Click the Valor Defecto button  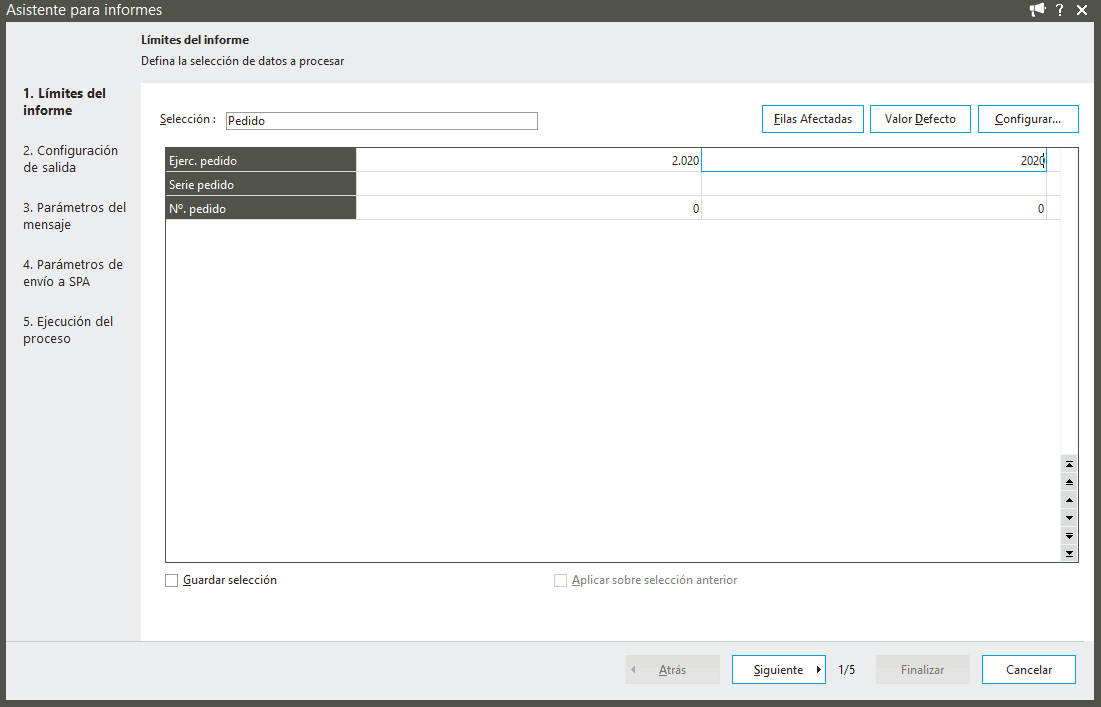pyautogui.click(x=921, y=119)
